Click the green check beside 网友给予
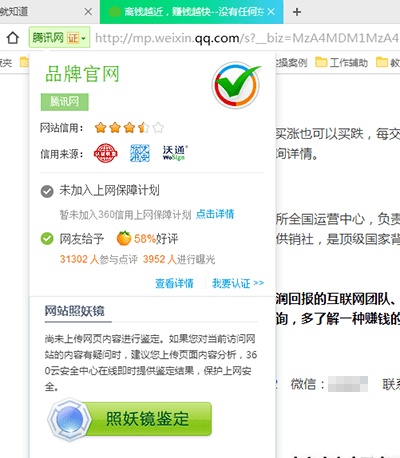Viewport: 400px width, 458px height. pos(47,239)
